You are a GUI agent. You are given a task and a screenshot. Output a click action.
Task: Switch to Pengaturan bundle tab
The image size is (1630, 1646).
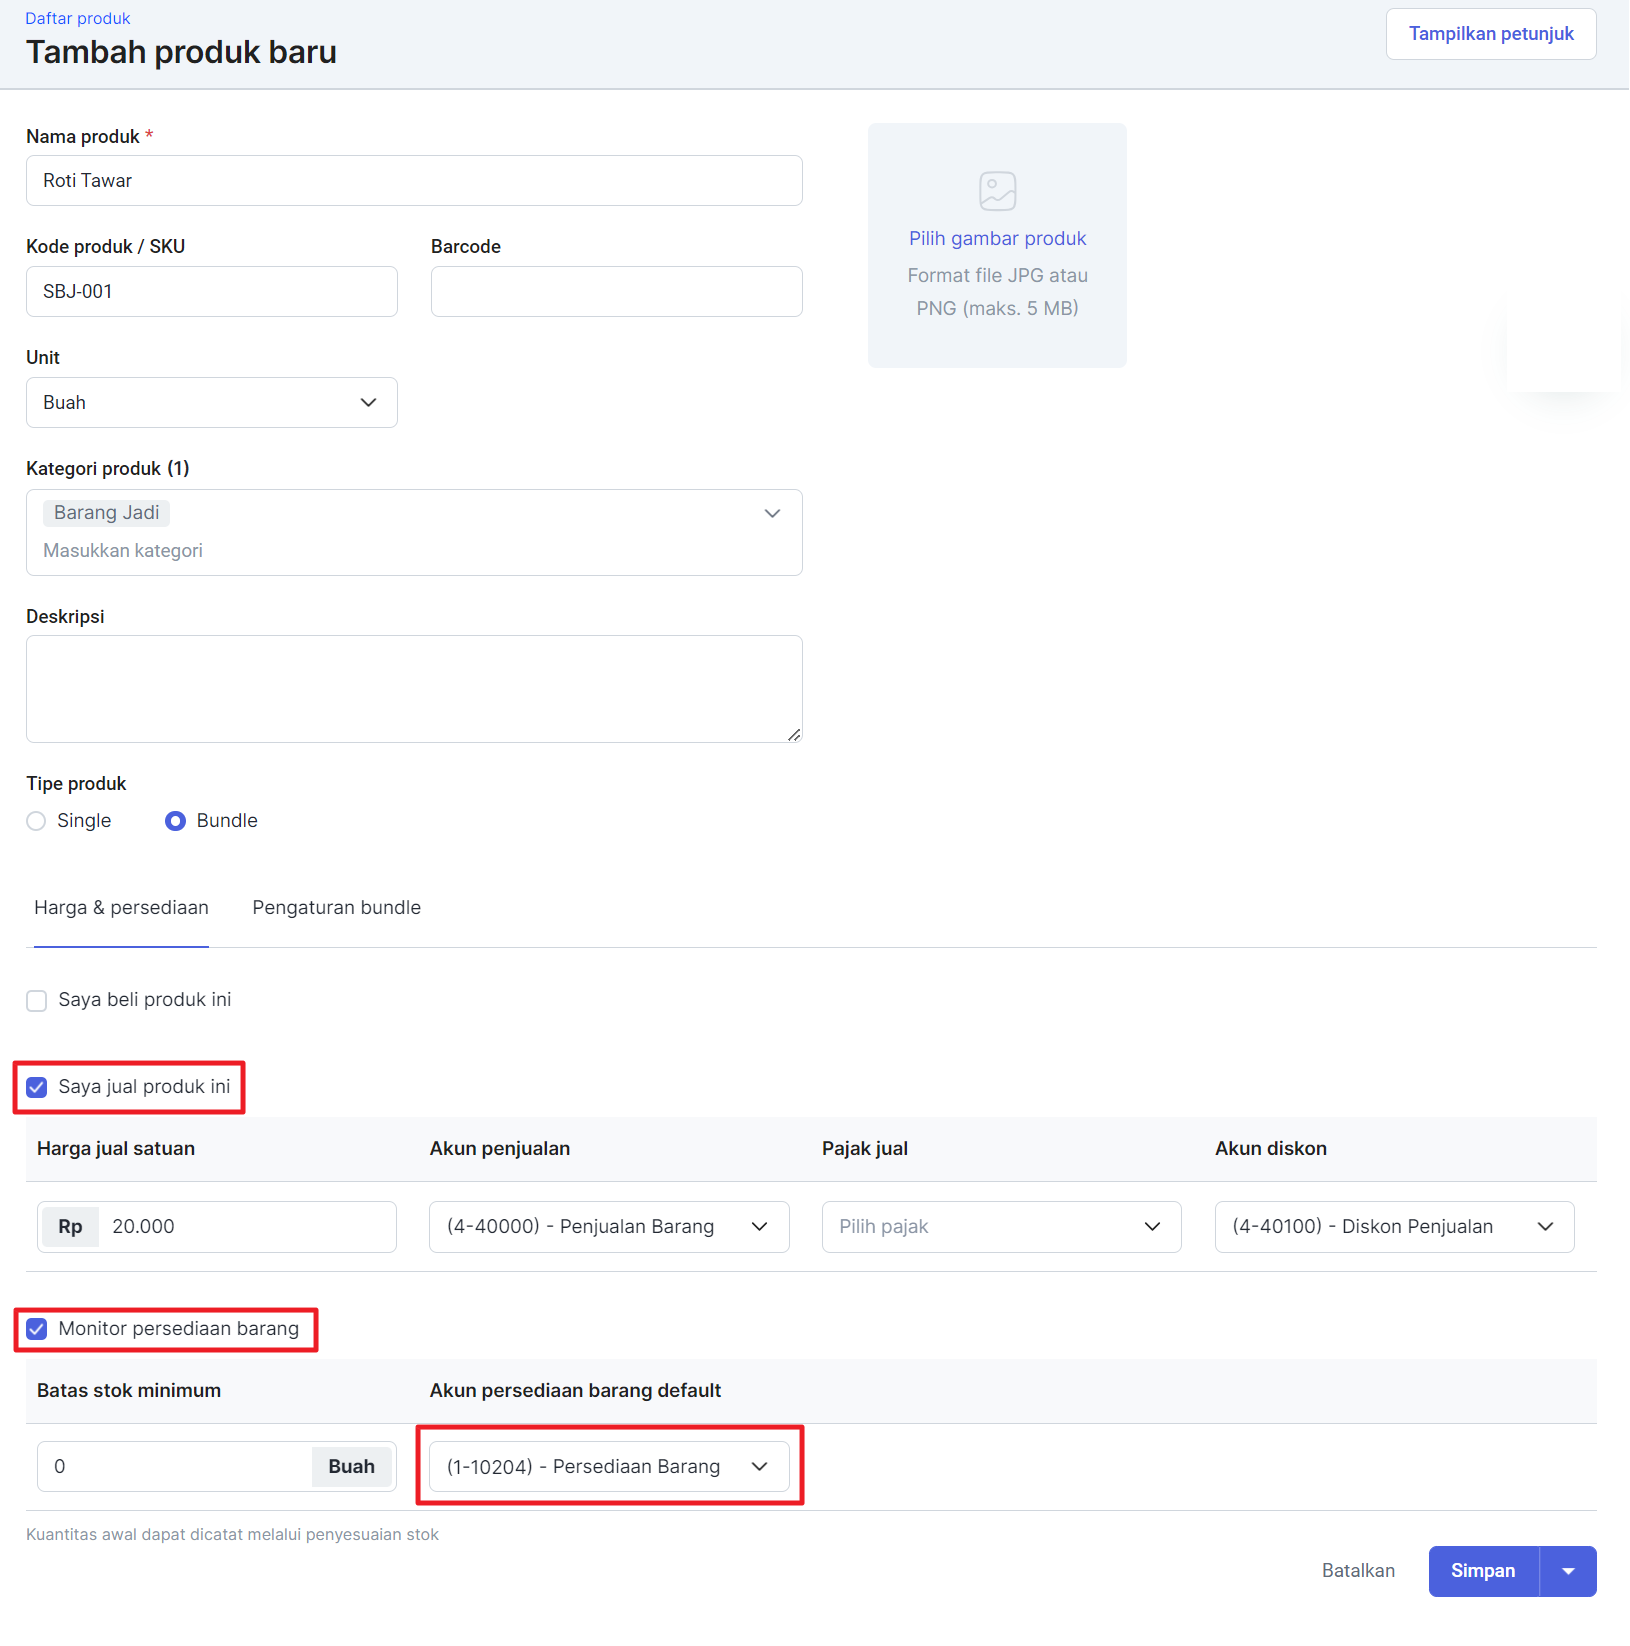pyautogui.click(x=336, y=908)
